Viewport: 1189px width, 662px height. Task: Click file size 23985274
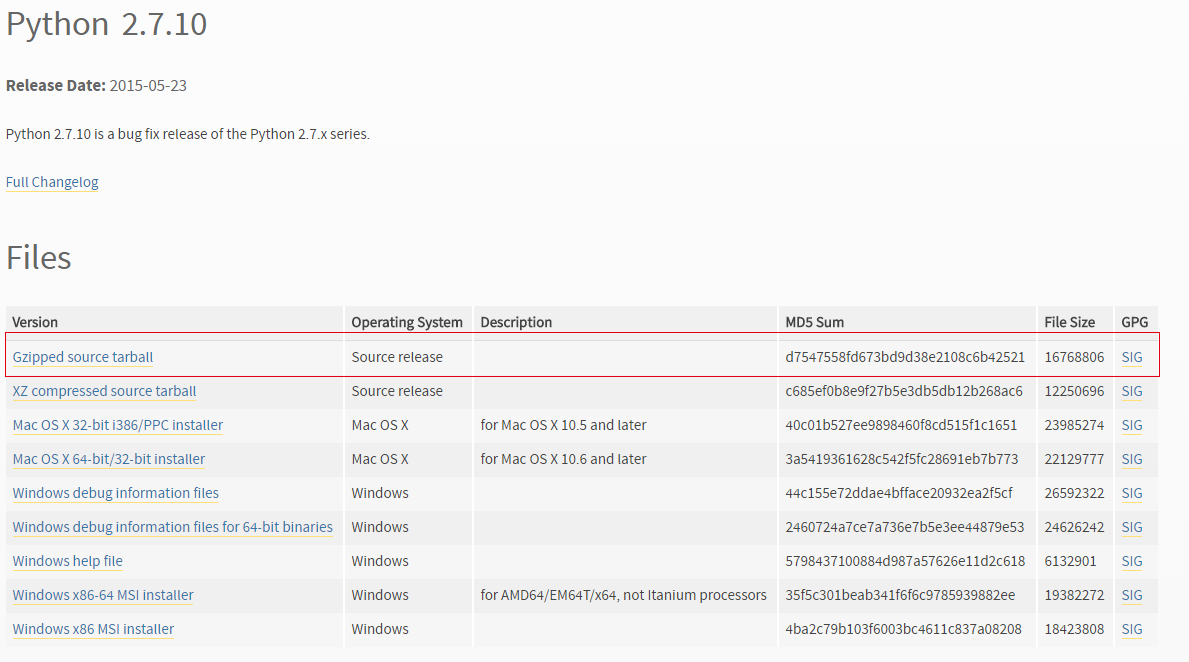point(1074,425)
